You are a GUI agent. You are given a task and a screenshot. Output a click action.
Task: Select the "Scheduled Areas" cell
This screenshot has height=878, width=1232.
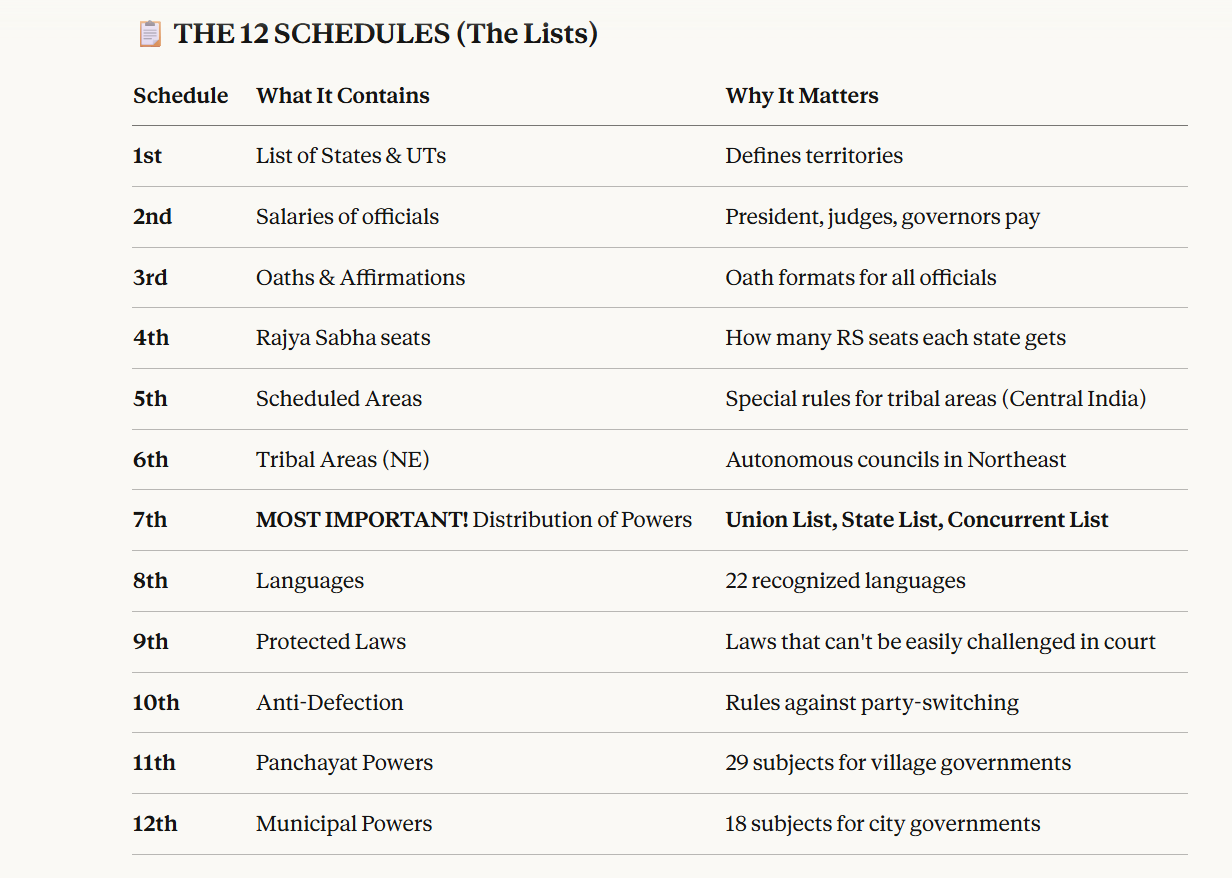point(338,399)
